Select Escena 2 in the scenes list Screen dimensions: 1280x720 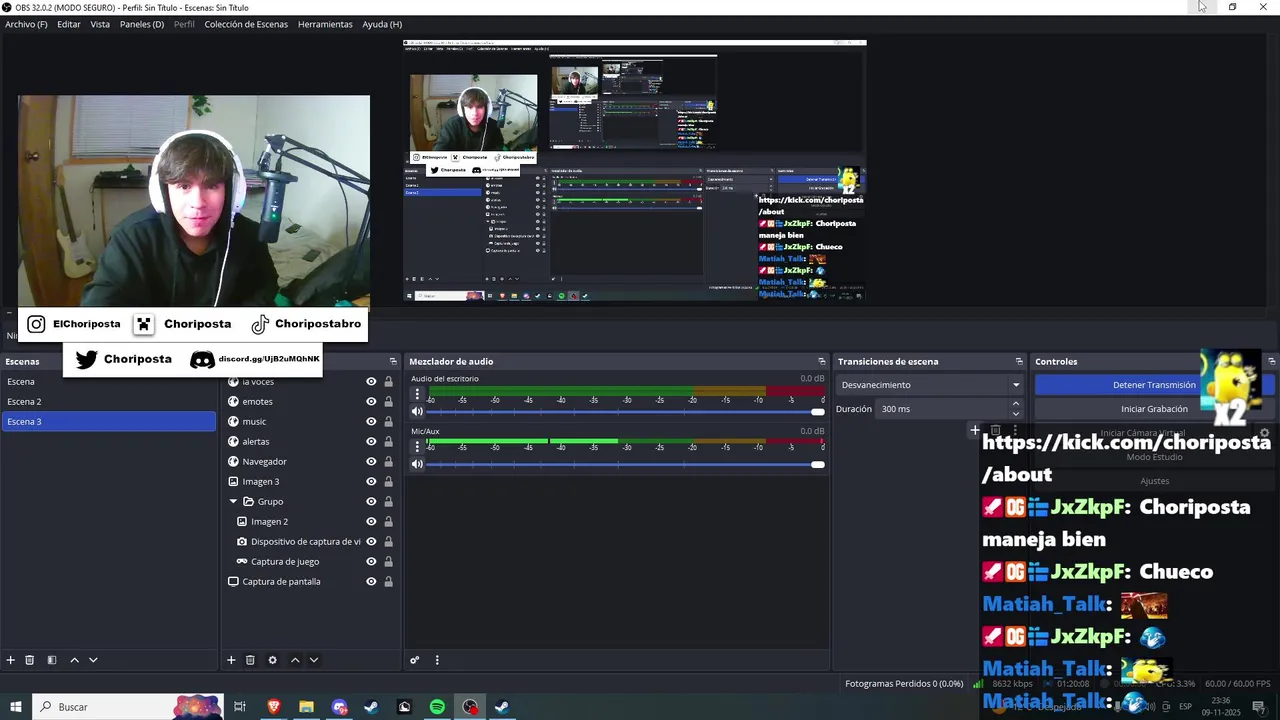click(108, 401)
